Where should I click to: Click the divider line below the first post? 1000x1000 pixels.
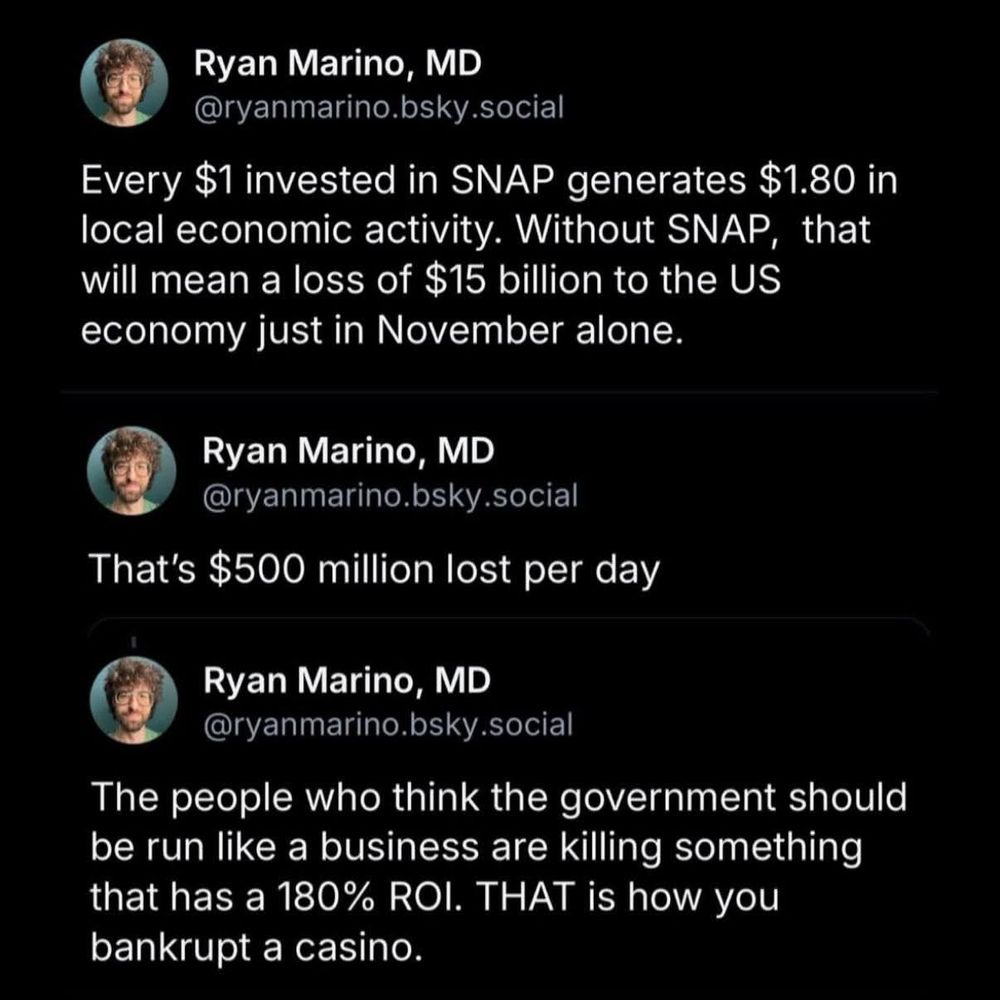click(500, 391)
